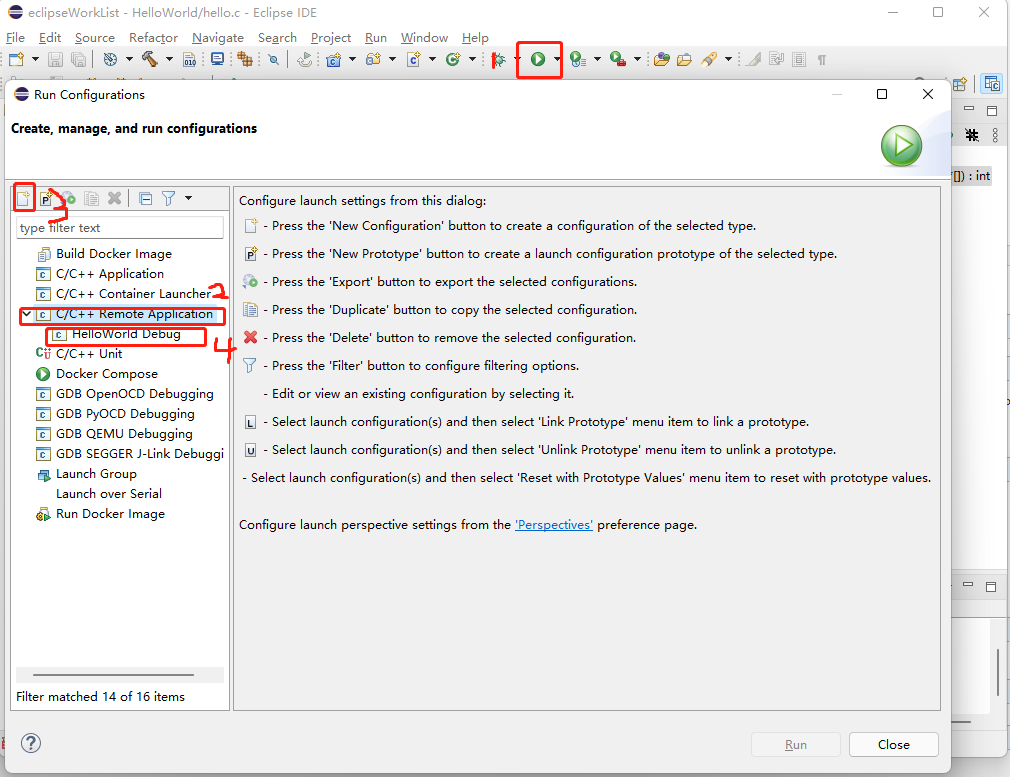Focus the 'type filter text' field

click(x=120, y=227)
